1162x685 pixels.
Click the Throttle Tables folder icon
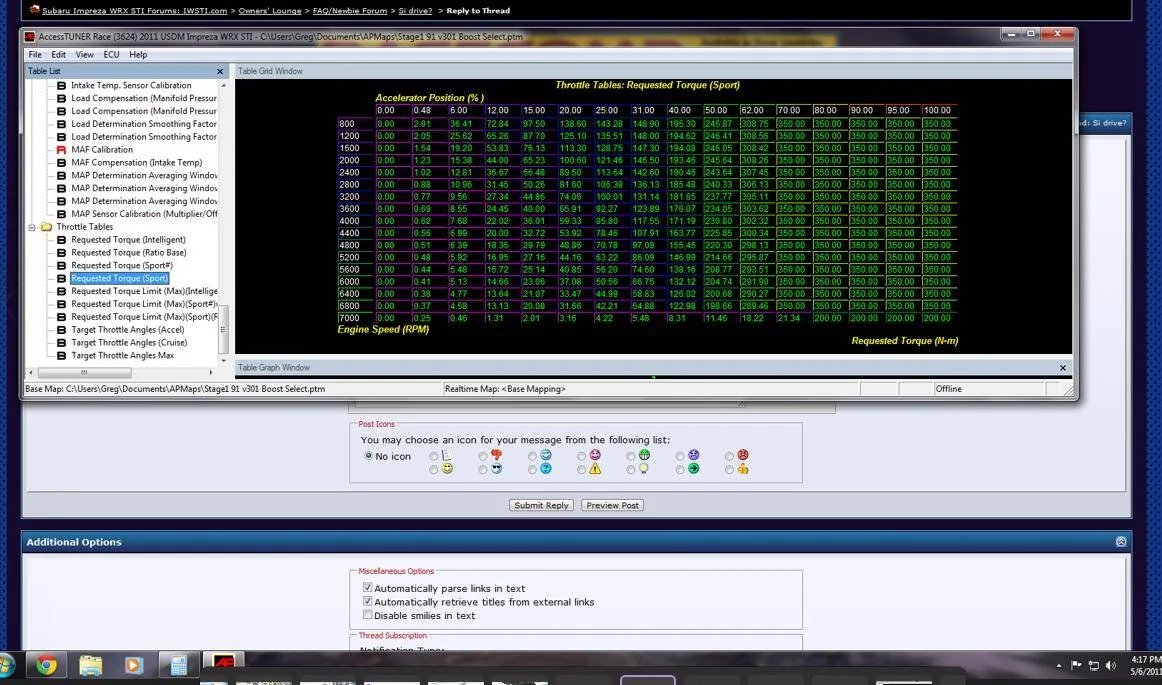point(46,227)
